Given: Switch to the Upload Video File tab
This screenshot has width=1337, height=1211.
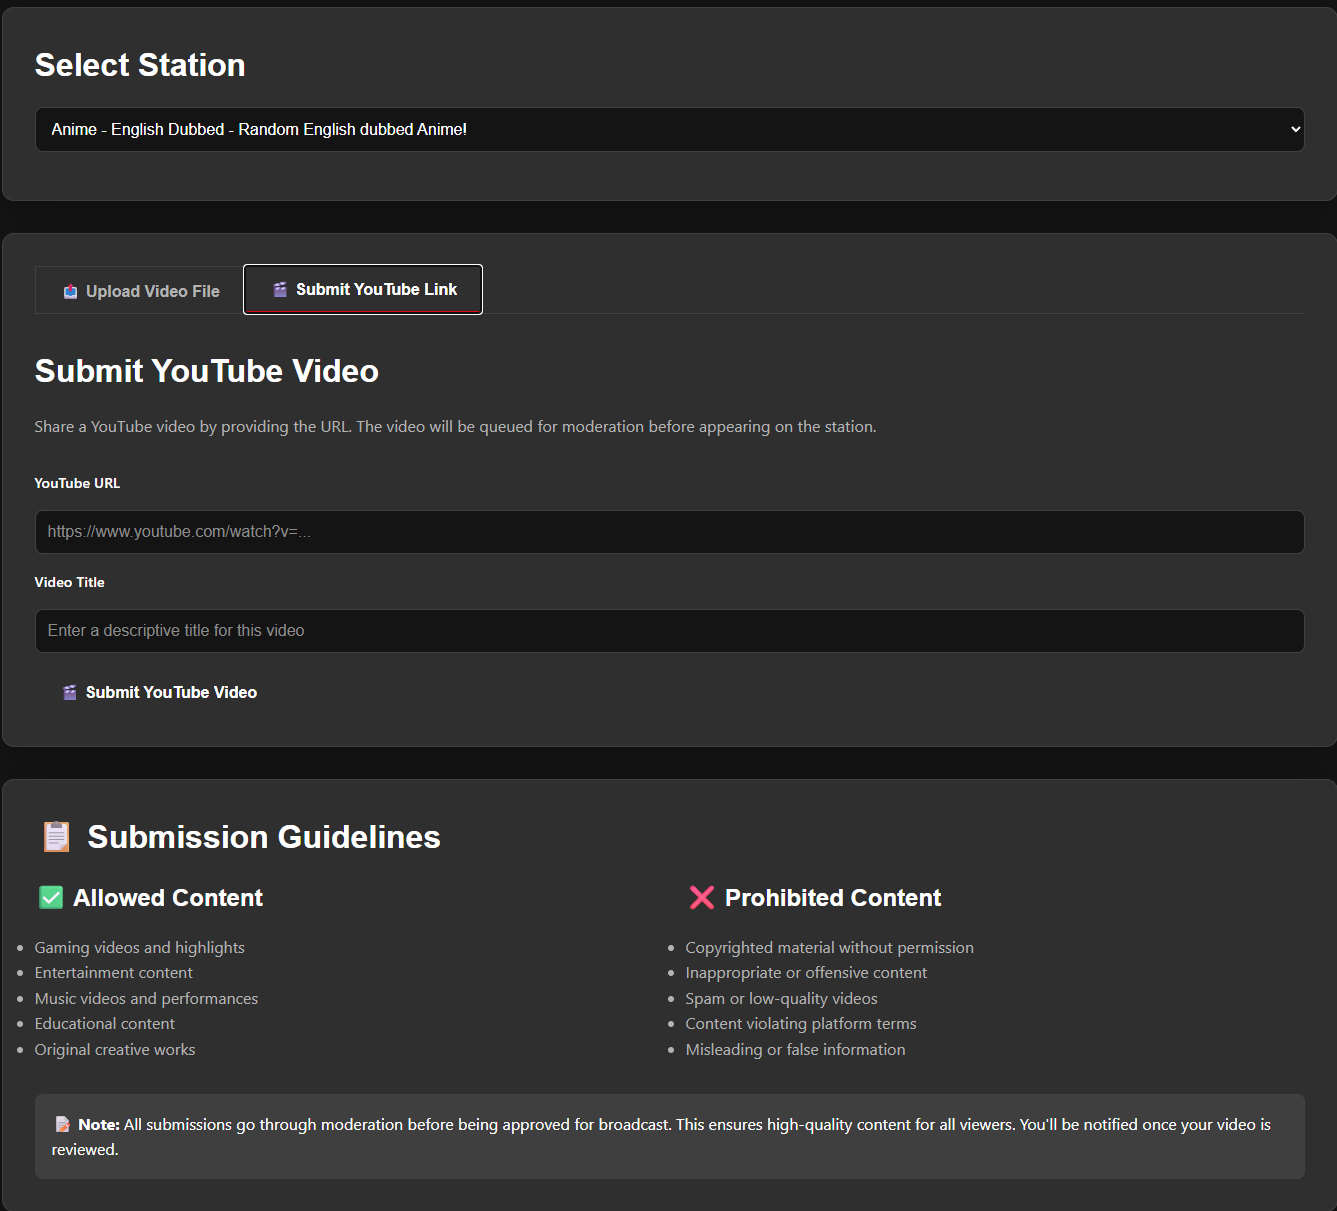Looking at the screenshot, I should [x=139, y=291].
